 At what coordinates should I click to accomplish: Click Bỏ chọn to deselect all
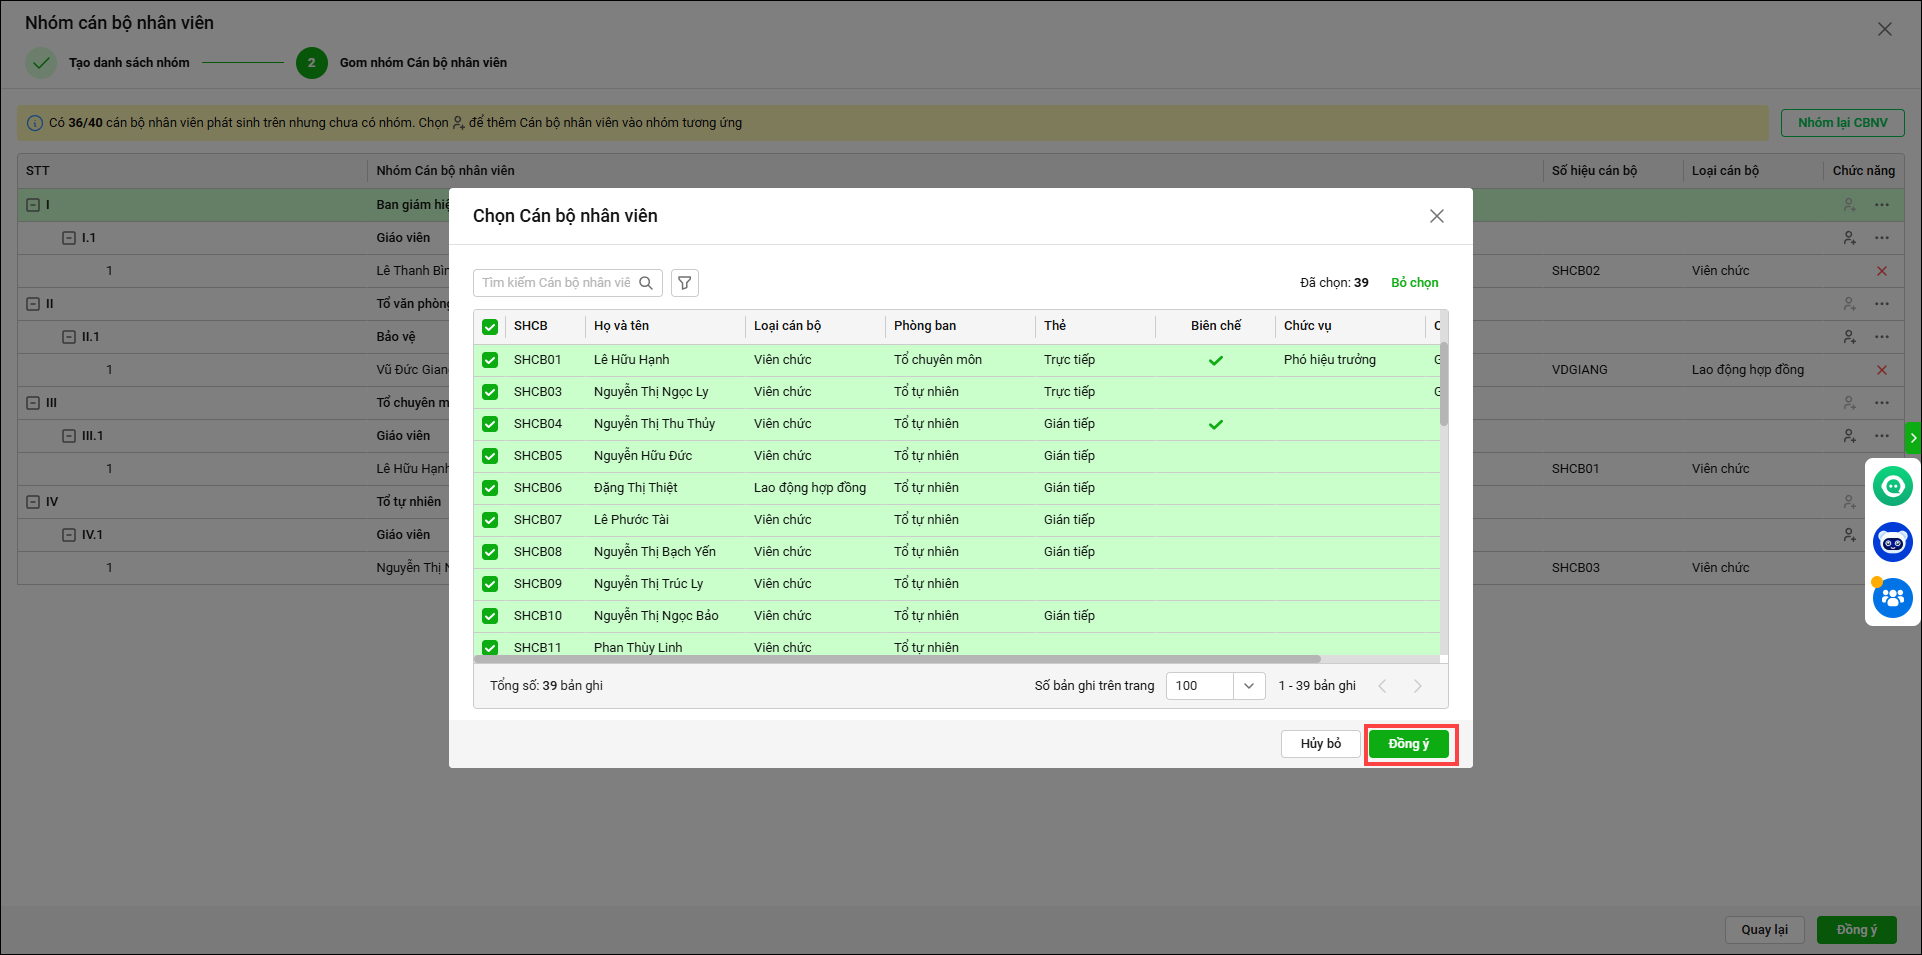1414,283
